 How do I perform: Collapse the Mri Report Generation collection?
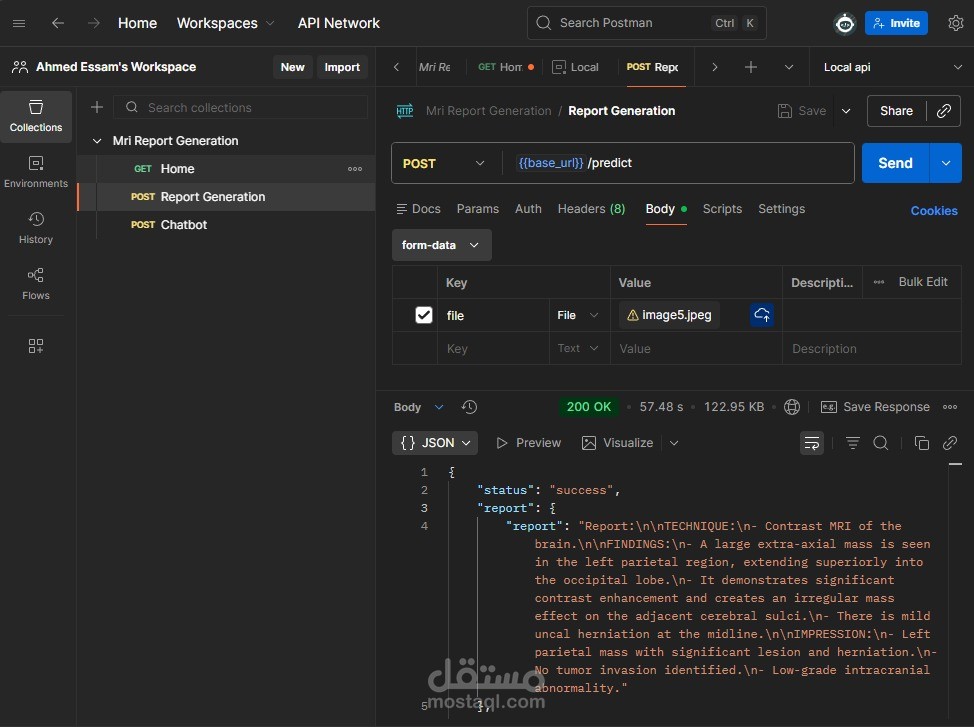97,141
